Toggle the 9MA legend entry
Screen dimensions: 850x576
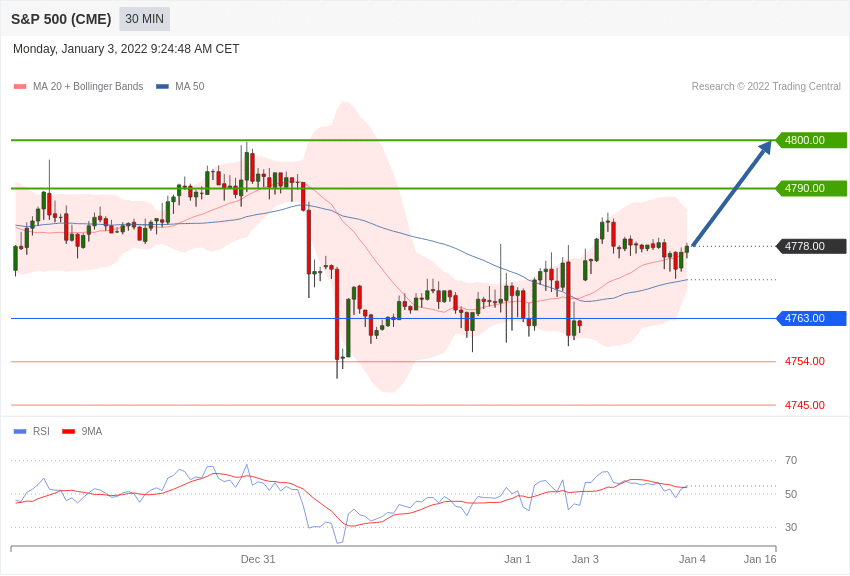pos(82,431)
